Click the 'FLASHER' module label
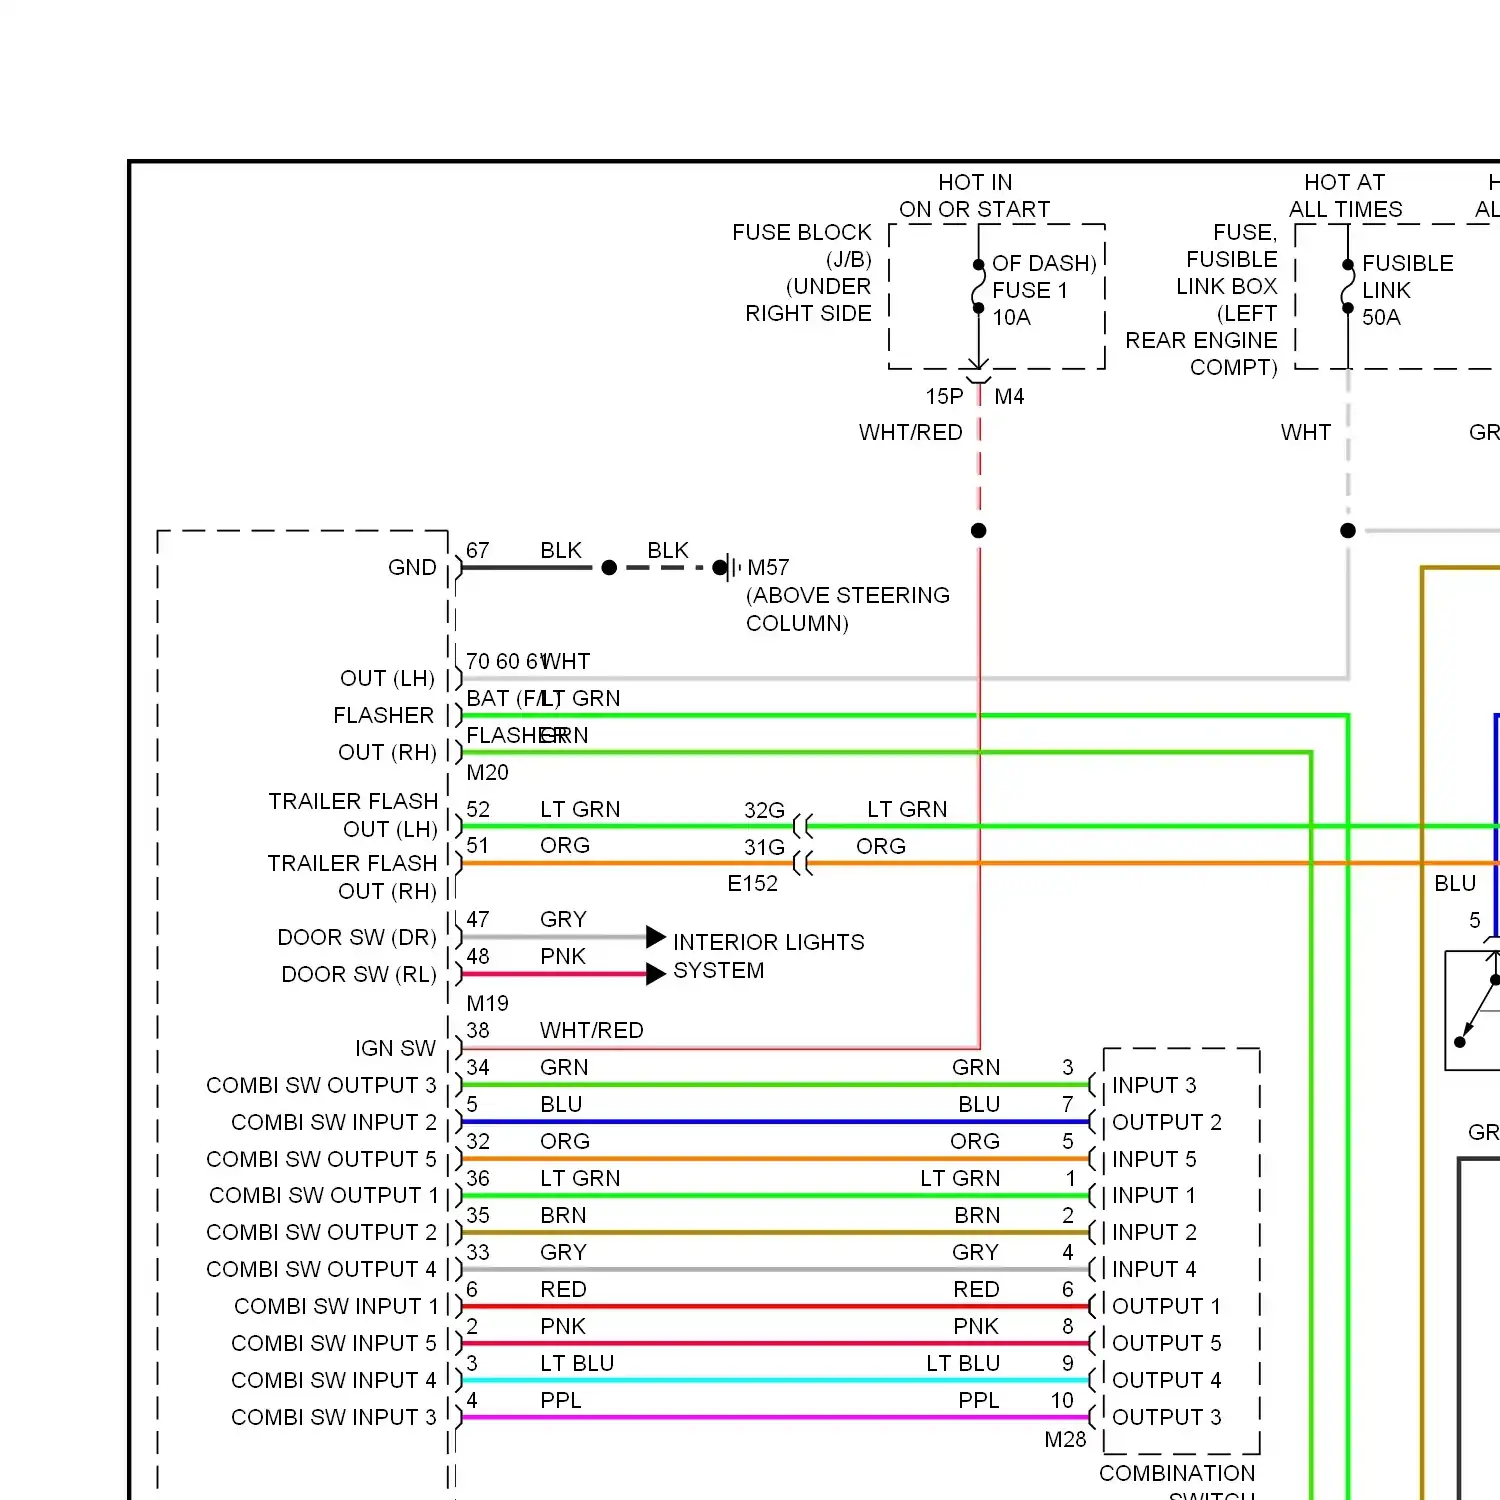The image size is (1500, 1500). [383, 715]
